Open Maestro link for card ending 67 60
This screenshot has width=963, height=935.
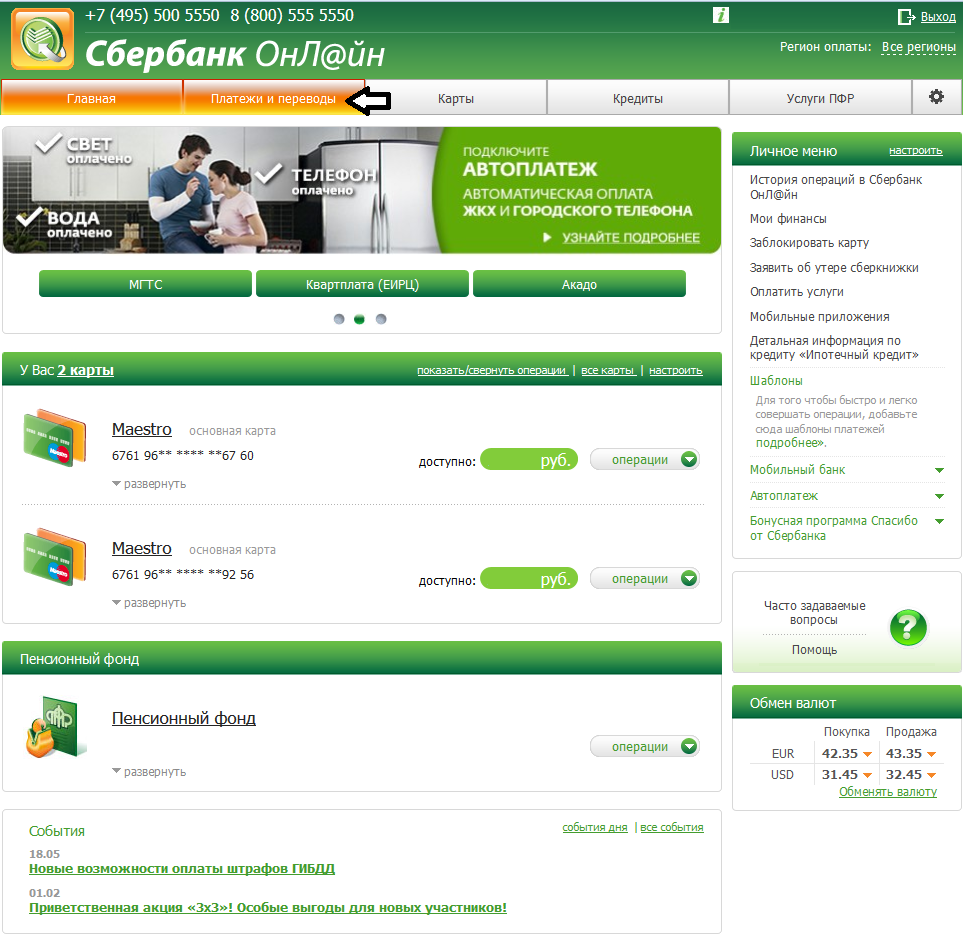coord(142,429)
